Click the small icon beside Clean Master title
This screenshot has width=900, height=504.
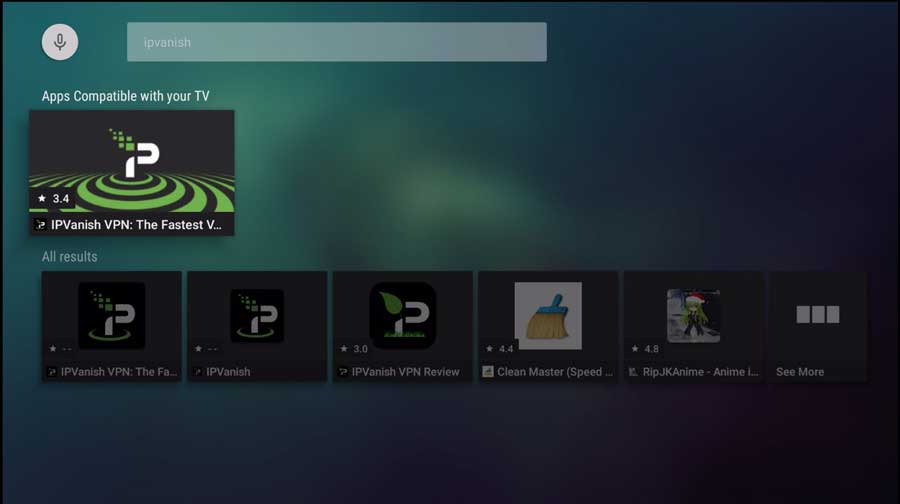[488, 372]
